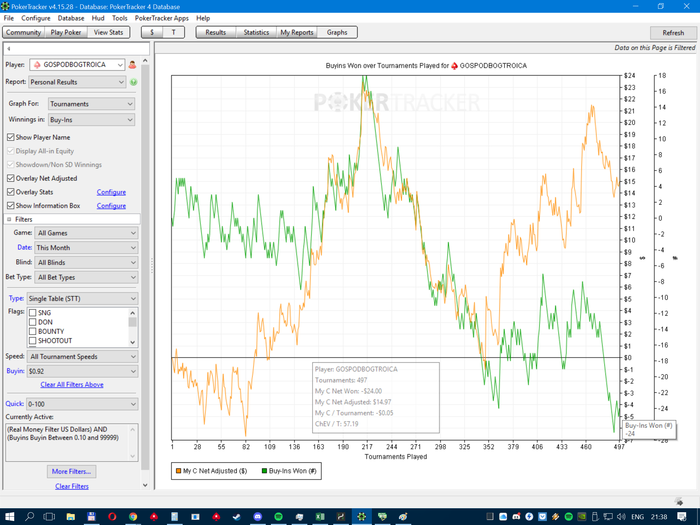Click Configure link beside Overlay Stats
Screen dimensions: 700x525
[x=111, y=192]
